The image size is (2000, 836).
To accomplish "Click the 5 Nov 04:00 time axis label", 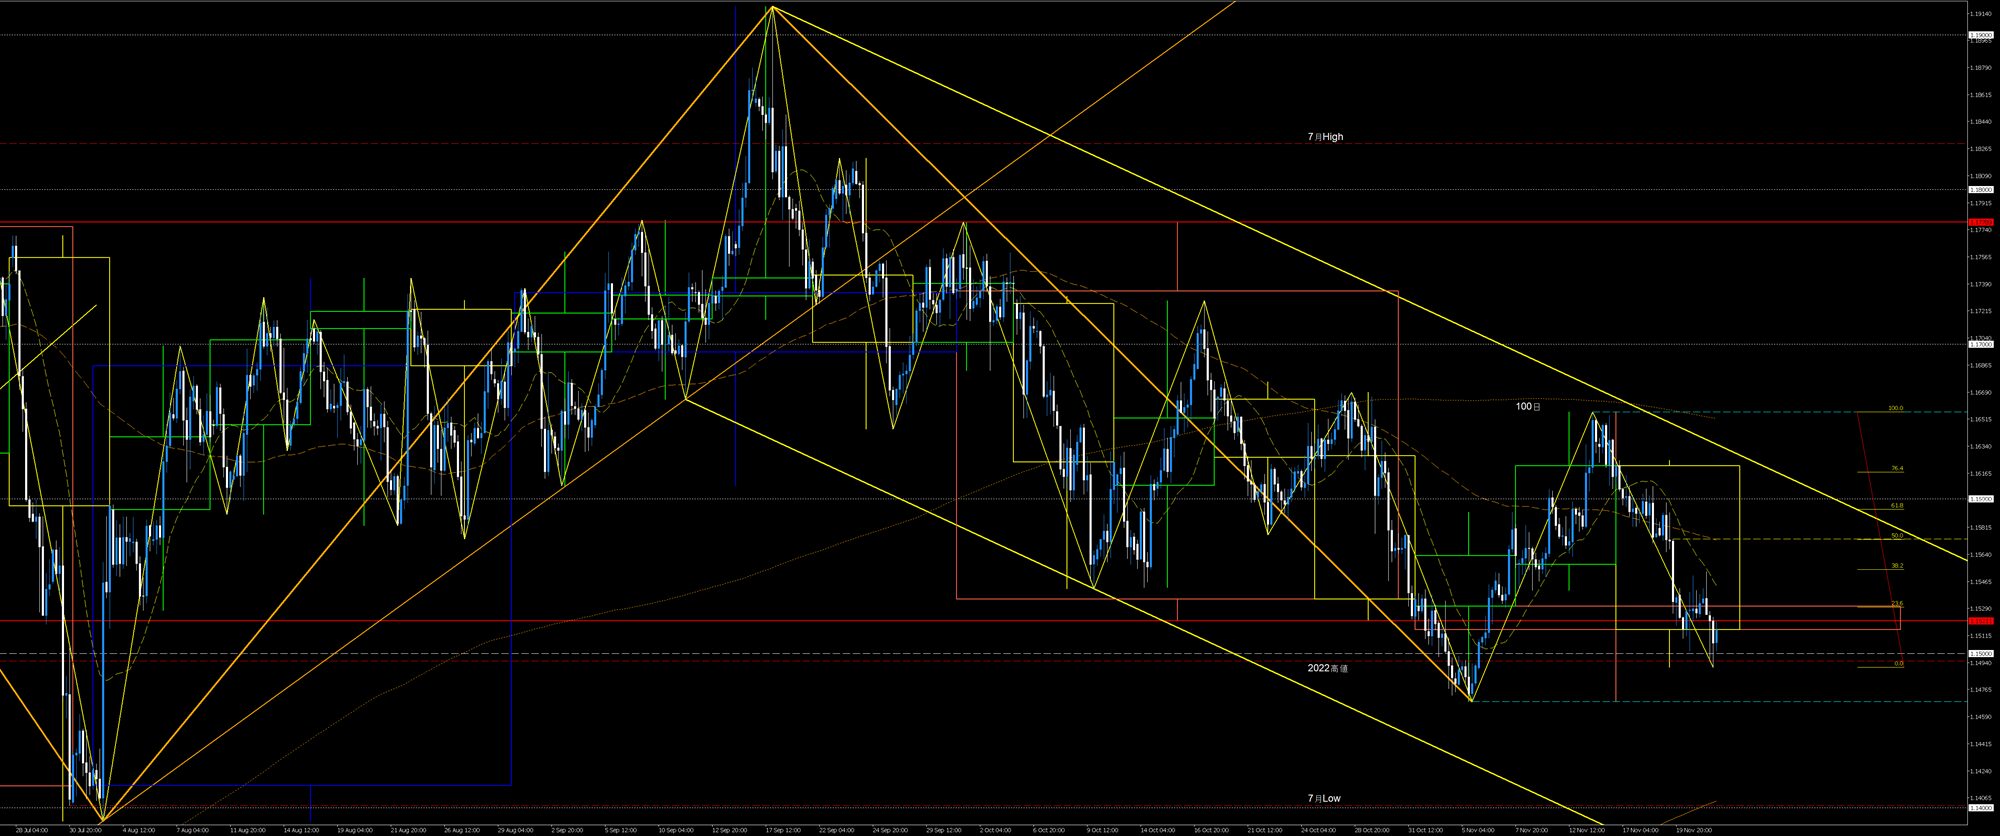I will click(x=1478, y=830).
